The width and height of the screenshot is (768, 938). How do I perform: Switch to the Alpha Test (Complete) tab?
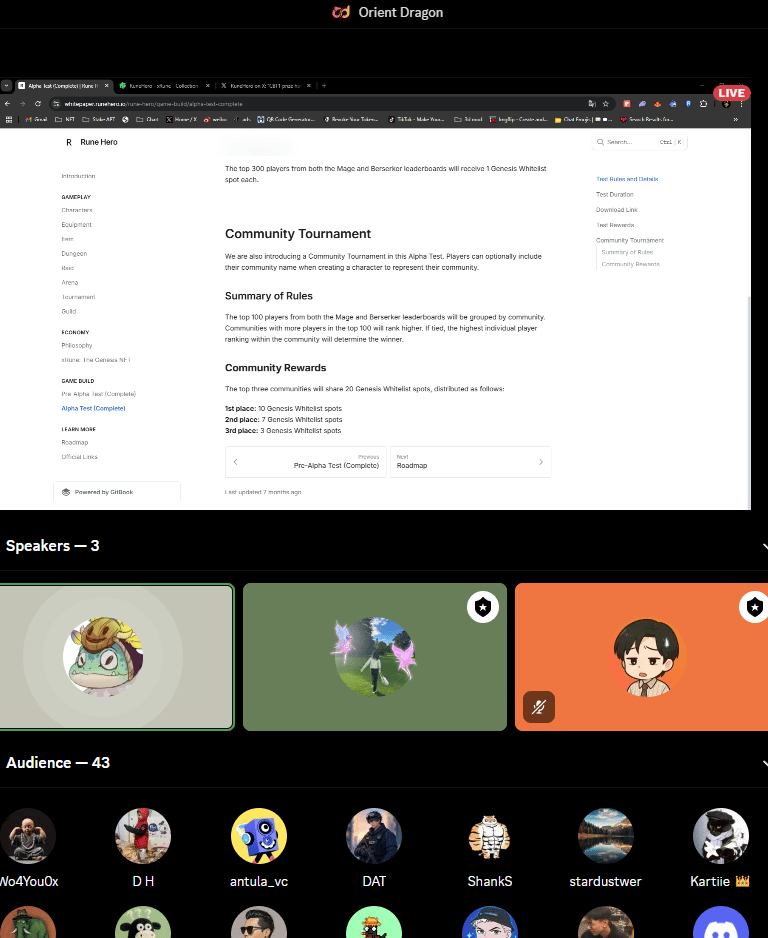pyautogui.click(x=63, y=86)
